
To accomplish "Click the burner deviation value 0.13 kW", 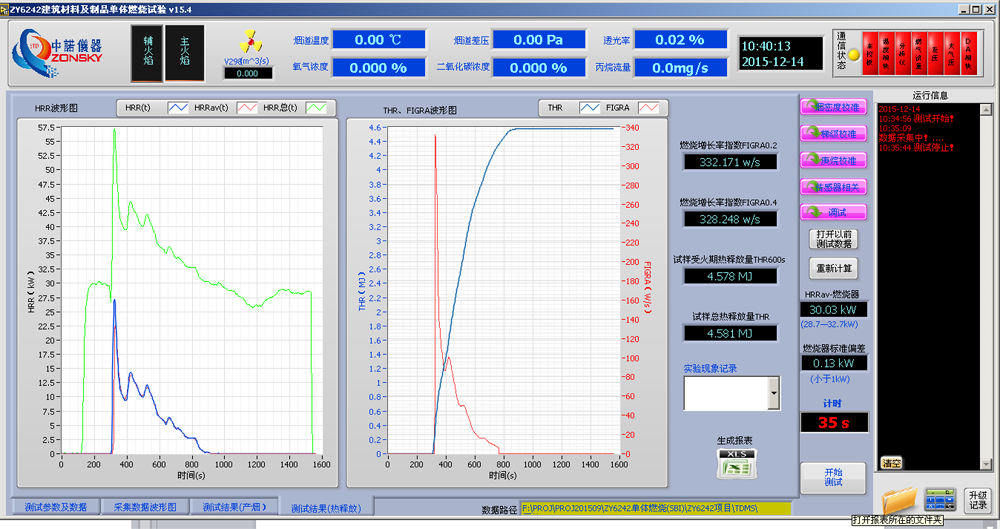I will point(834,363).
